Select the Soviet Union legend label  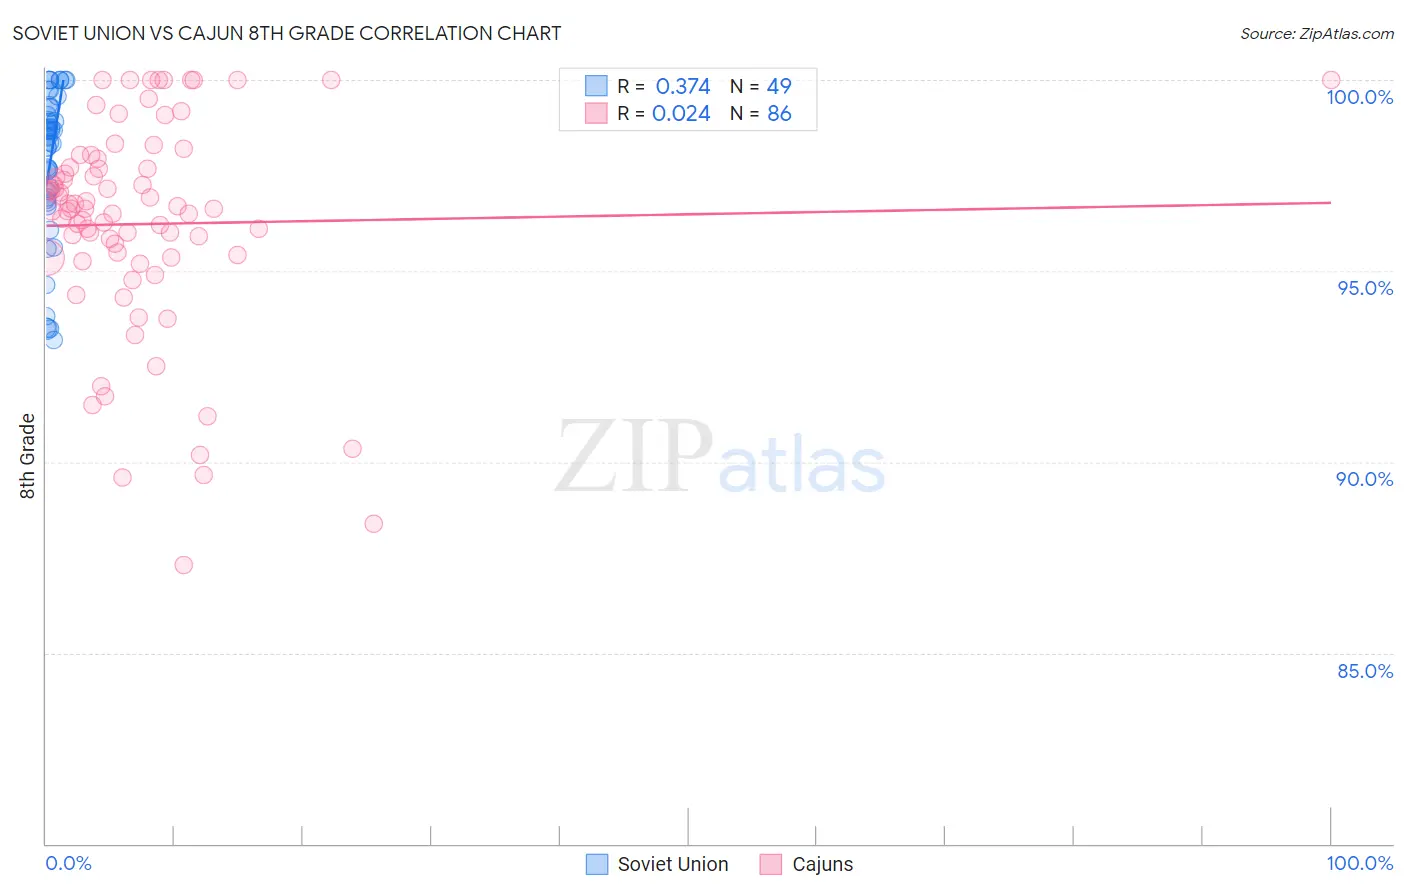pos(673,864)
